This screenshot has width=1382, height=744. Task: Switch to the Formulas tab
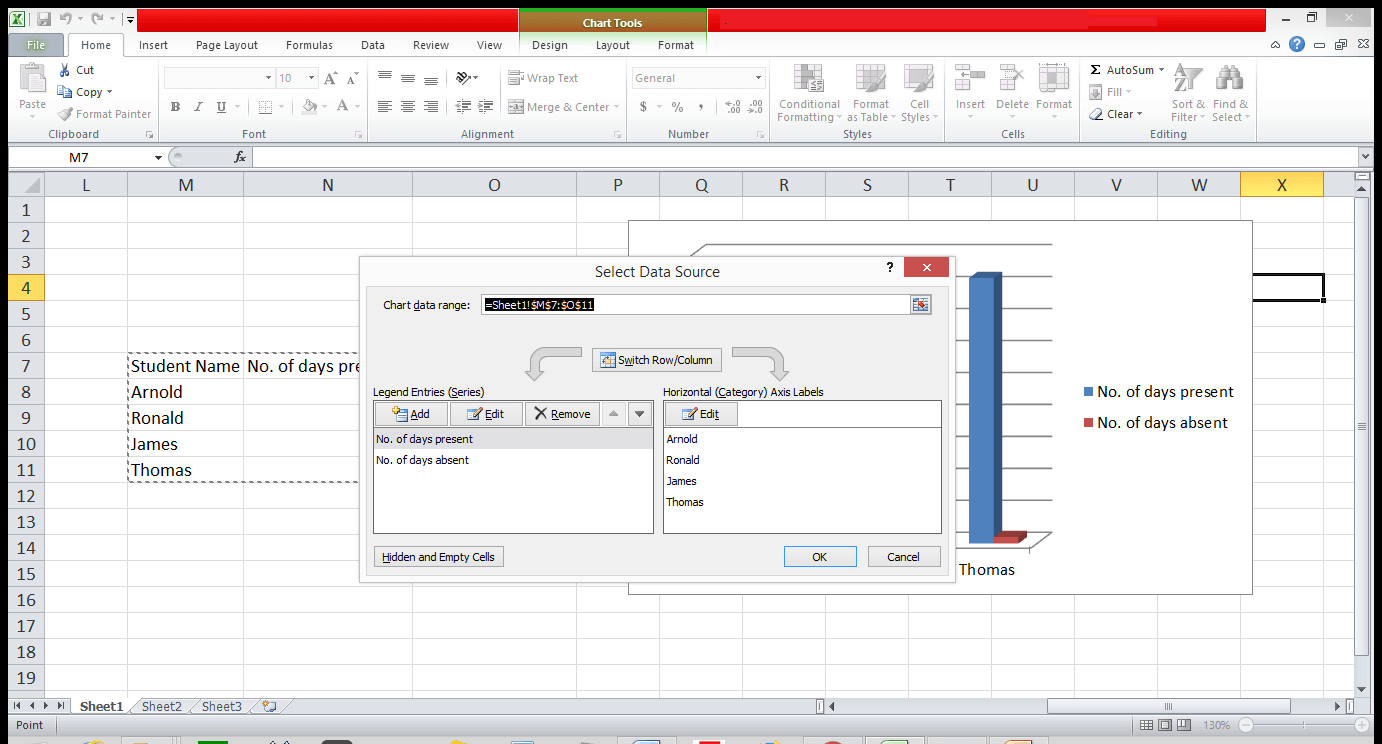coord(309,45)
